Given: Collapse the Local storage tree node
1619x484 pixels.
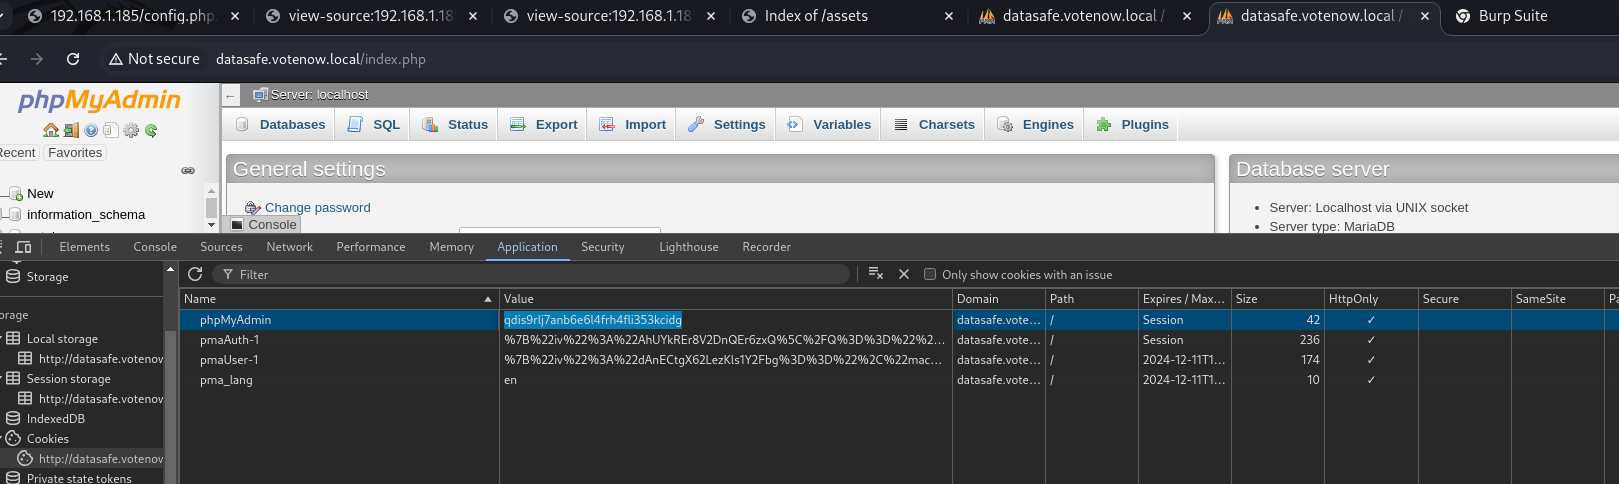Looking at the screenshot, I should pyautogui.click(x=2, y=338).
